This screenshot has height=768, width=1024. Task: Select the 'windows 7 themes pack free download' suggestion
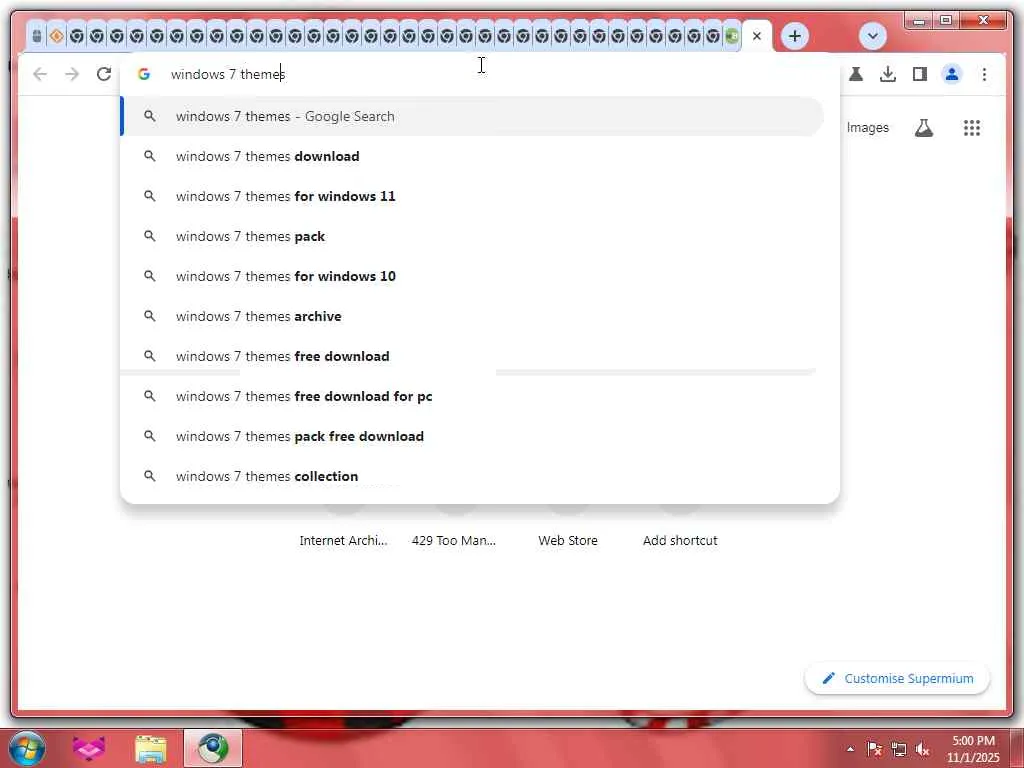472,436
